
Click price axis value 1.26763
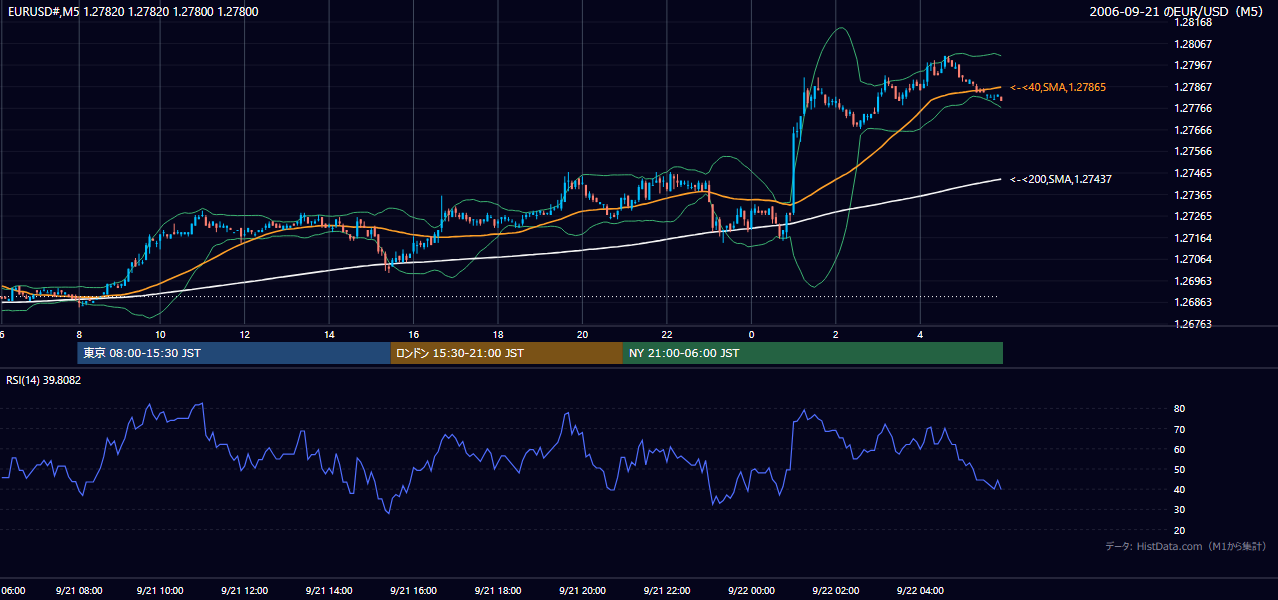1194,325
